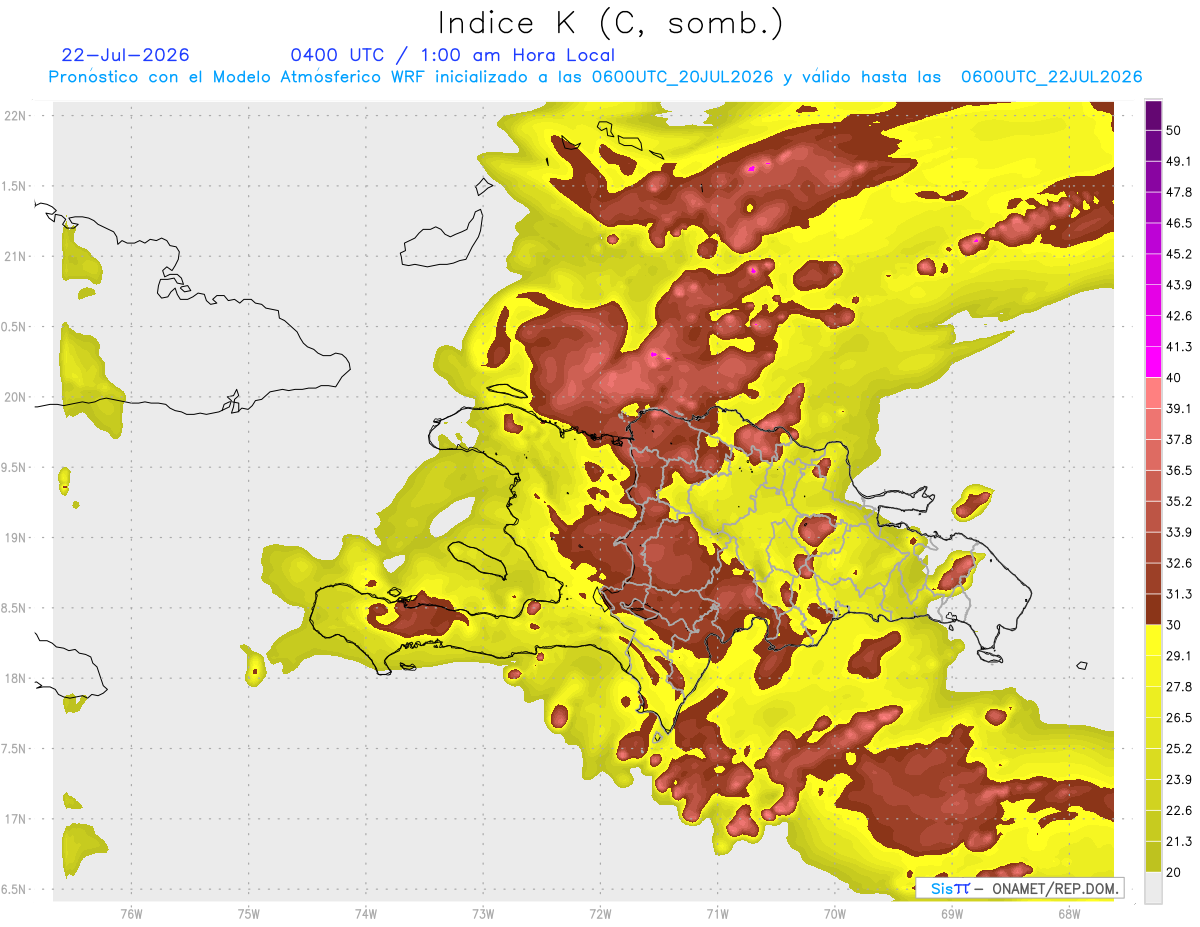Image resolution: width=1200 pixels, height=927 pixels.
Task: Click the "Pronostico con el Modelo Atmosferico WRF" subtitle line
Action: click(x=596, y=77)
